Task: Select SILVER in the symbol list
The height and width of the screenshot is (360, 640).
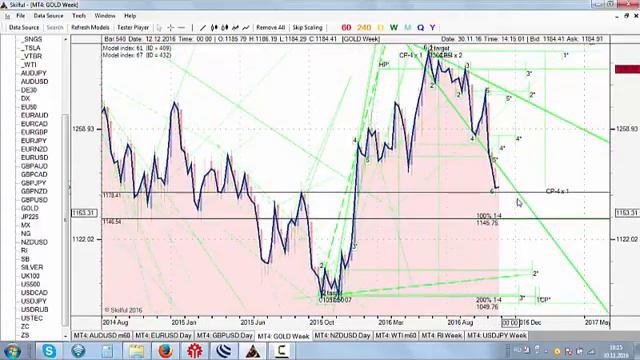Action: 32,267
